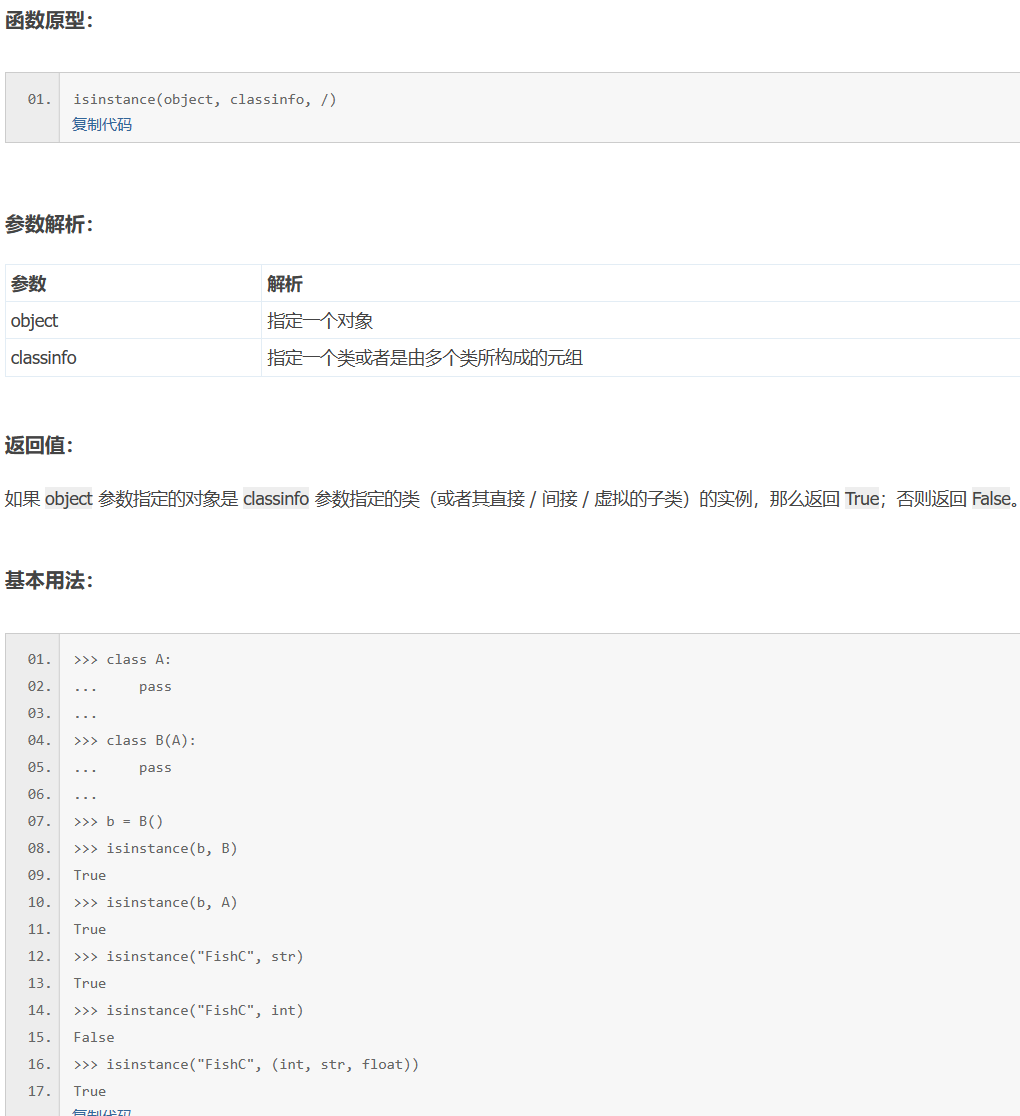Click the 复制代码 link under the function prototype

point(101,124)
